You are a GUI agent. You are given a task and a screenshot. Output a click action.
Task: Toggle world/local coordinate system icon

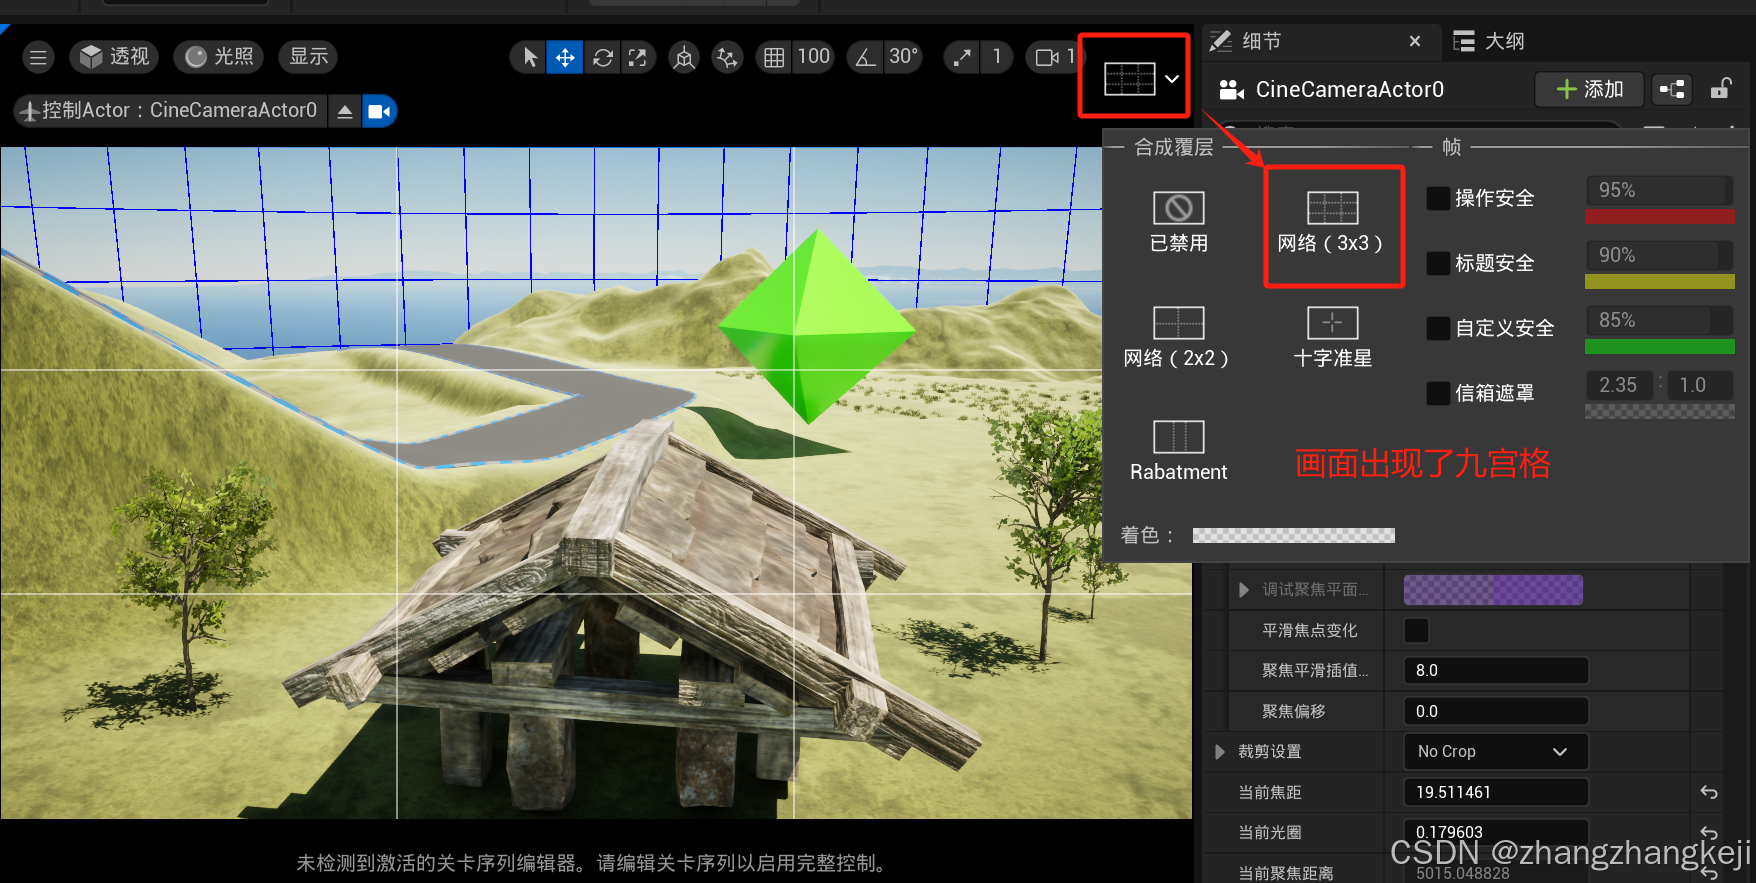click(x=684, y=57)
